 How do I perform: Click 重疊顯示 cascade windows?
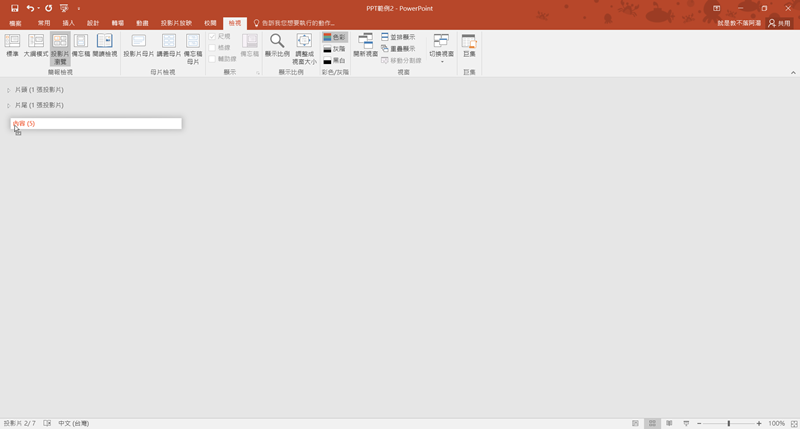[398, 48]
